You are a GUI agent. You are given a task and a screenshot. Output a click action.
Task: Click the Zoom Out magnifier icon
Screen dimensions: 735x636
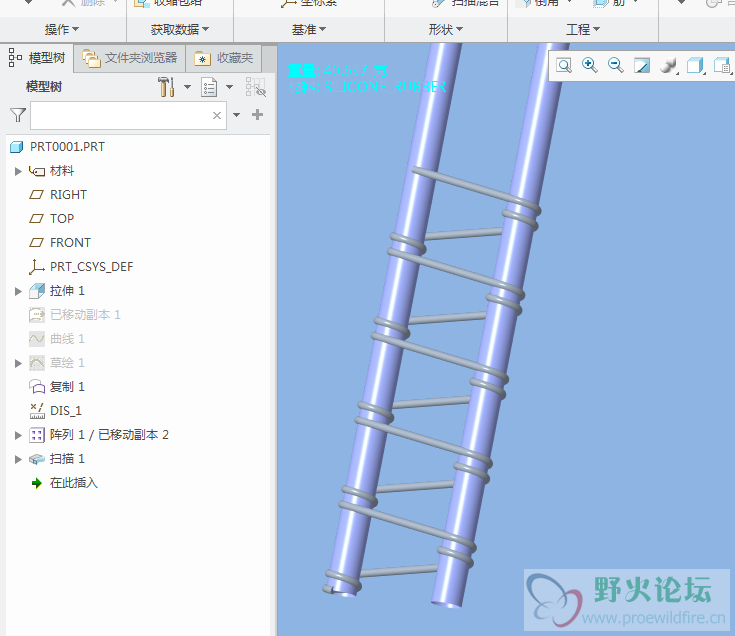[615, 65]
